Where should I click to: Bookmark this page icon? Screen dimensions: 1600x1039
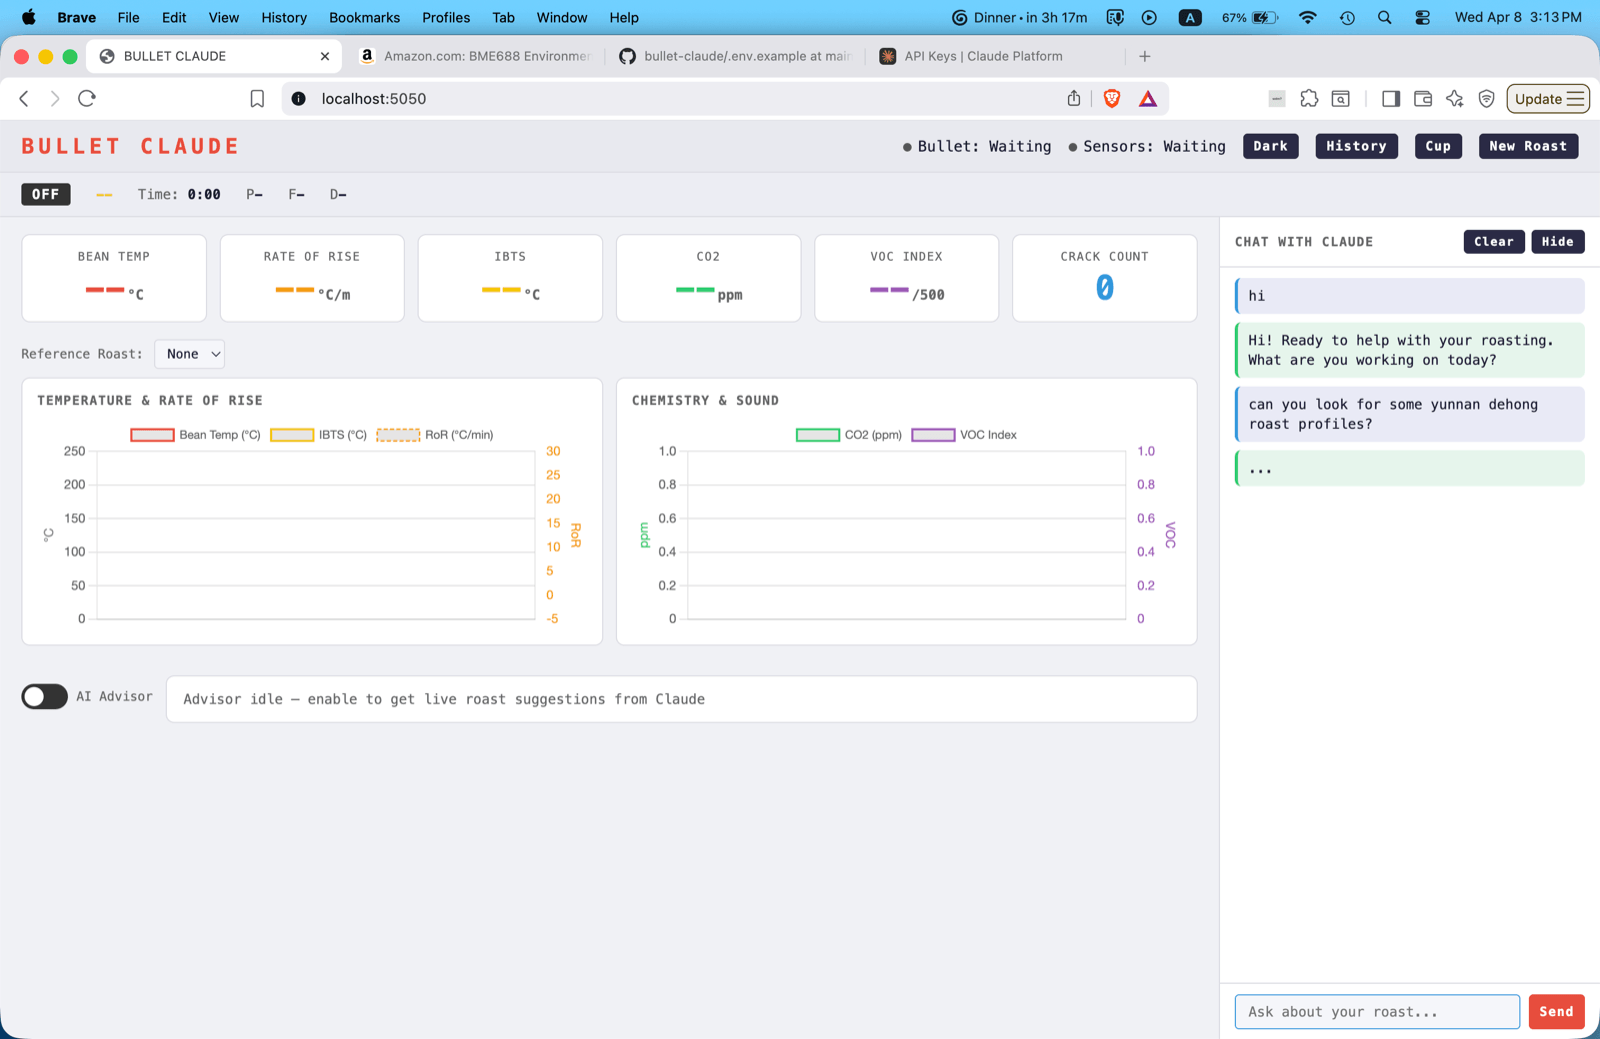click(257, 98)
